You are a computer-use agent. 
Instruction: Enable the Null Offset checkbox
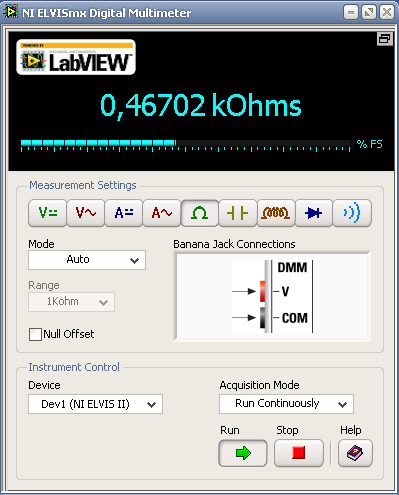point(35,334)
